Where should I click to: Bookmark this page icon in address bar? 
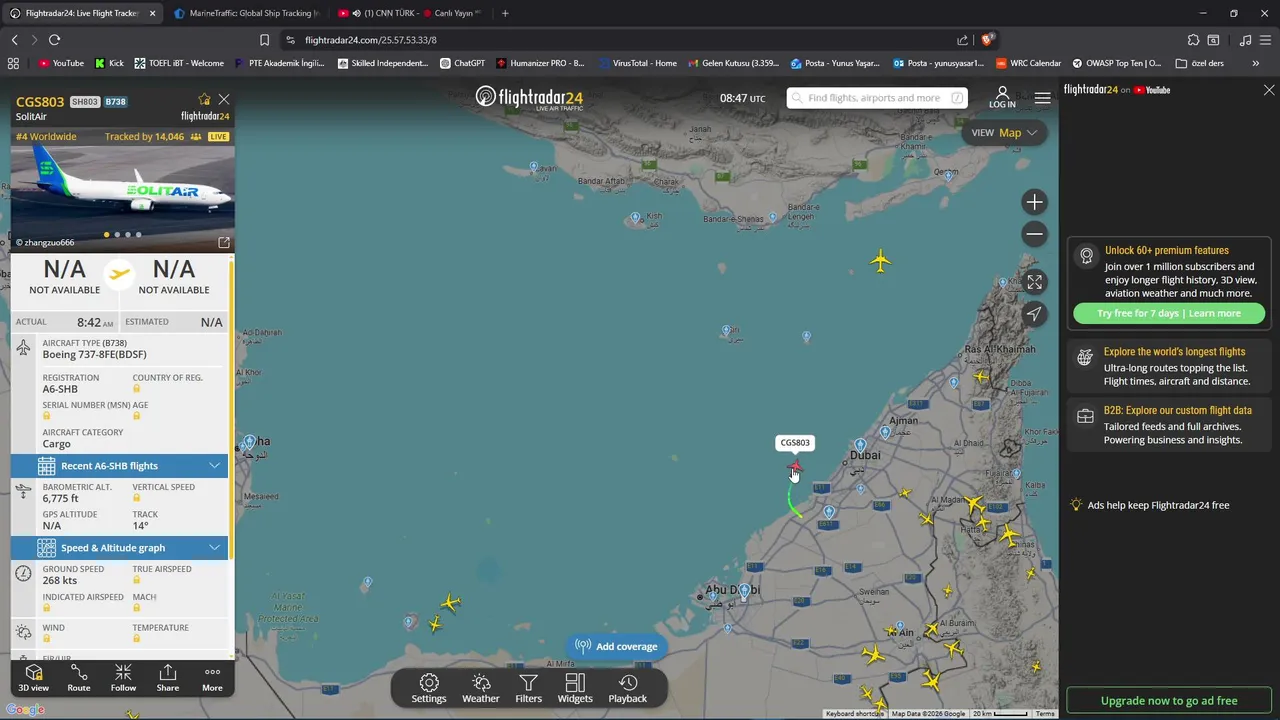tap(264, 40)
